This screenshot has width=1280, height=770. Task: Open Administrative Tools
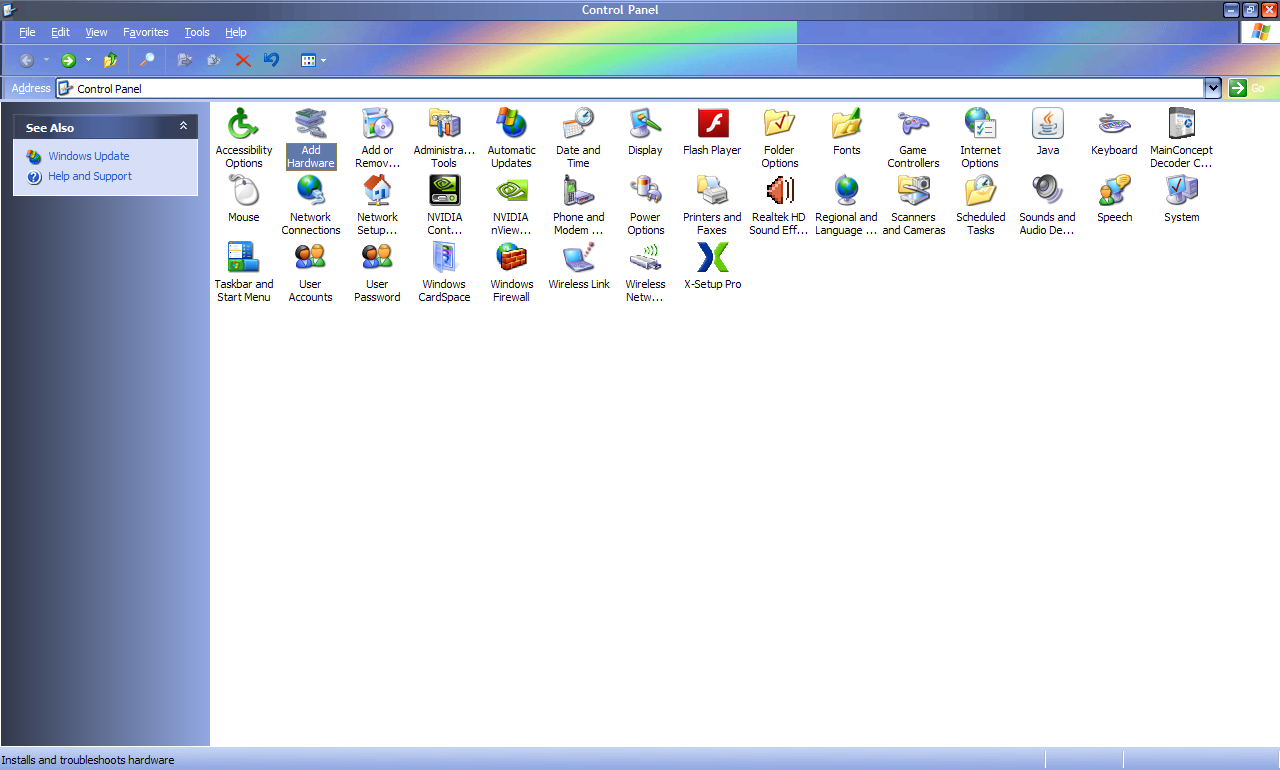pos(444,138)
